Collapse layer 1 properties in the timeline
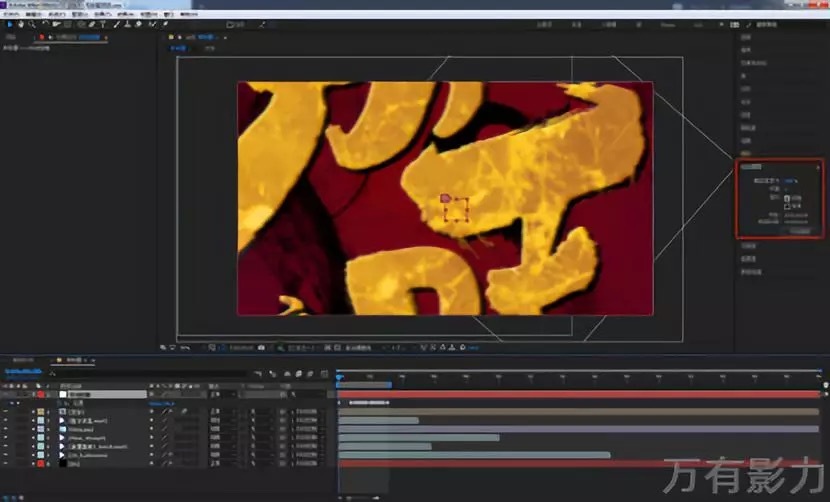This screenshot has height=502, width=830. (x=32, y=395)
